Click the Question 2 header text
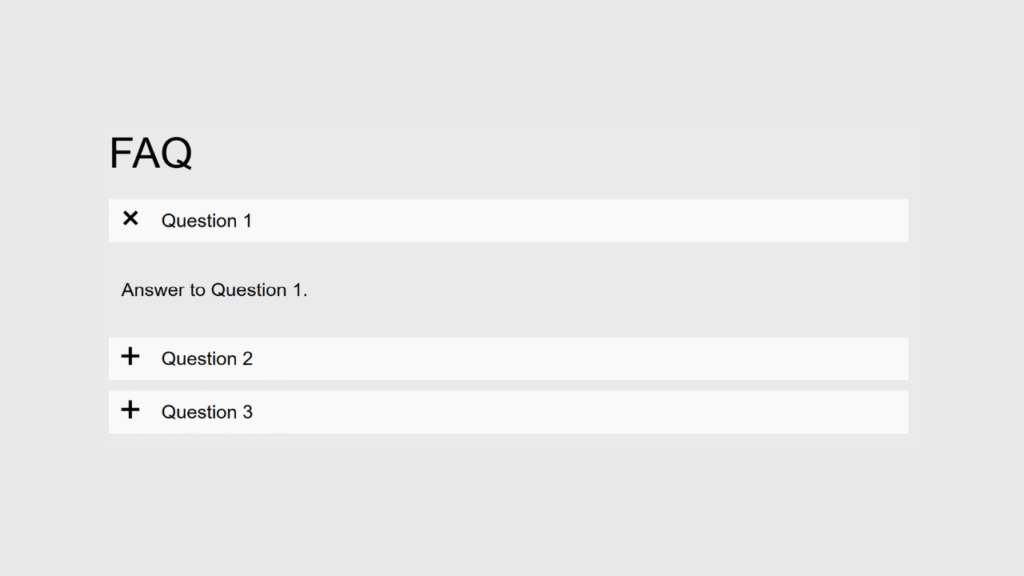 pyautogui.click(x=207, y=358)
